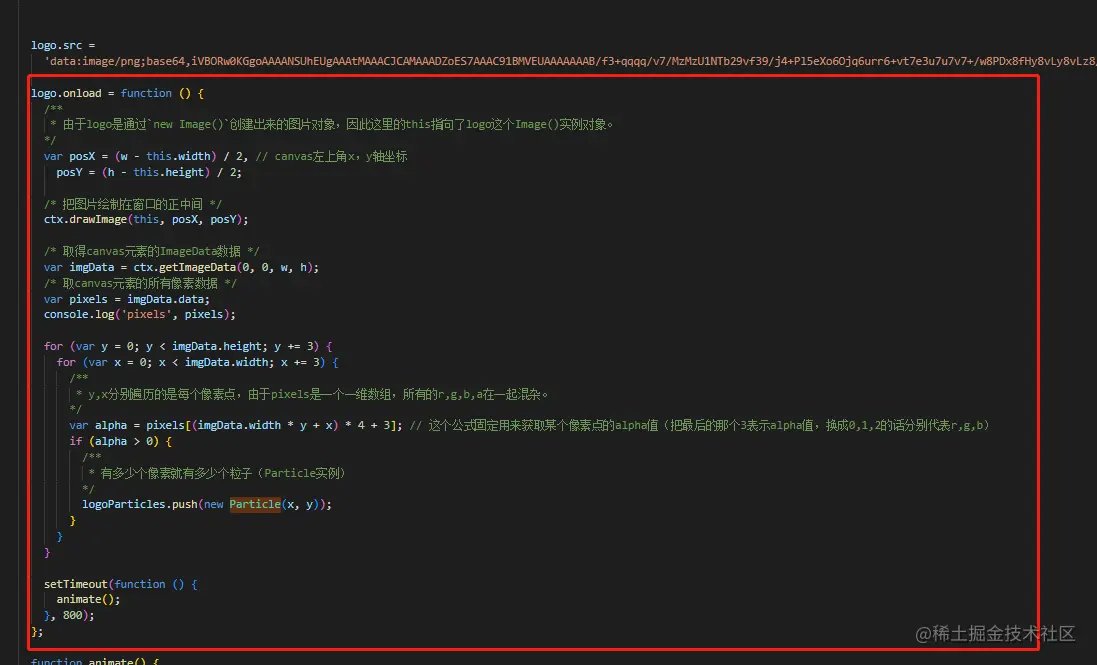This screenshot has width=1097, height=665.
Task: Click 'logoParticles.push' method call
Action: click(x=140, y=504)
